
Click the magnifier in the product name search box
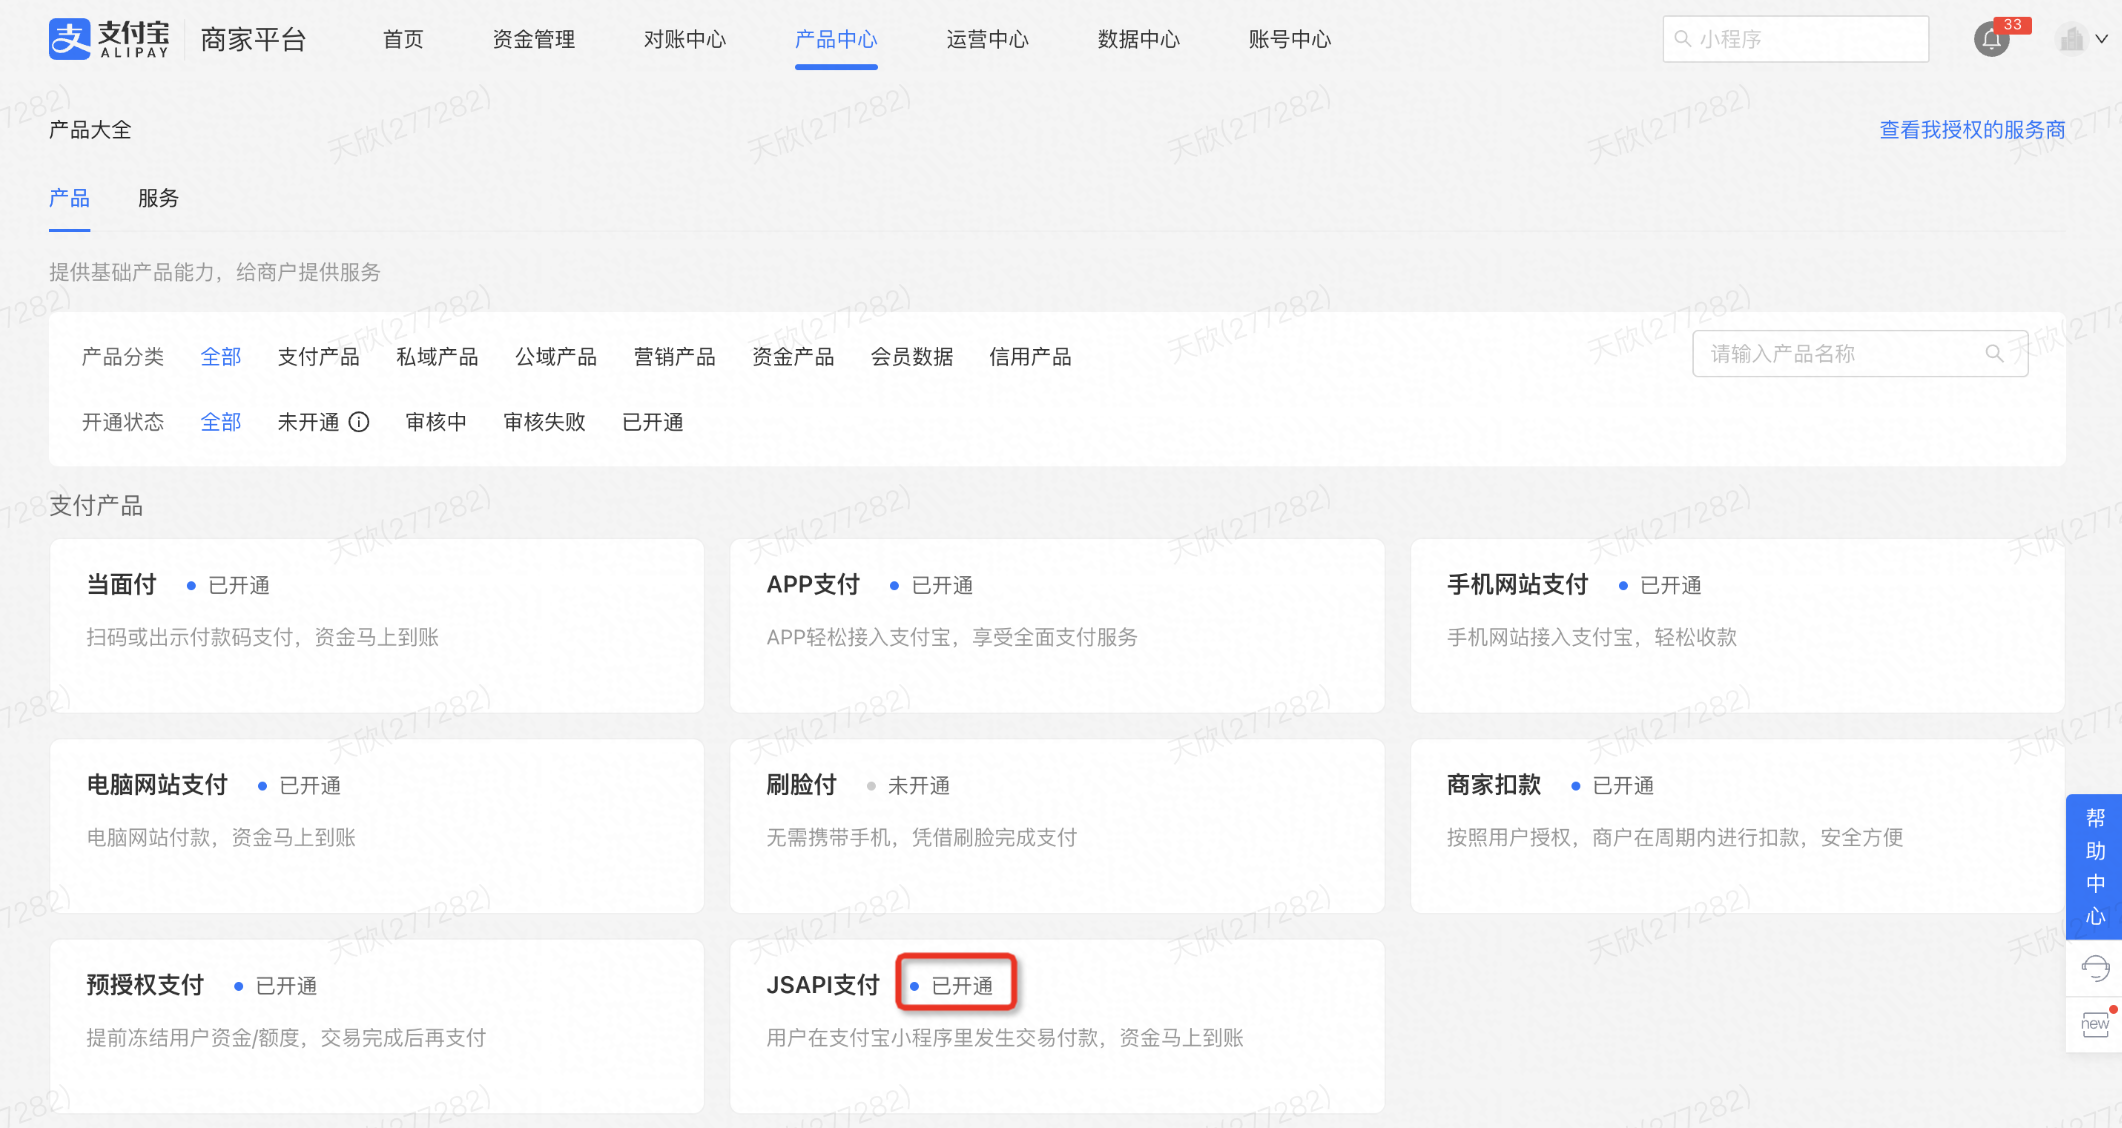tap(1996, 353)
